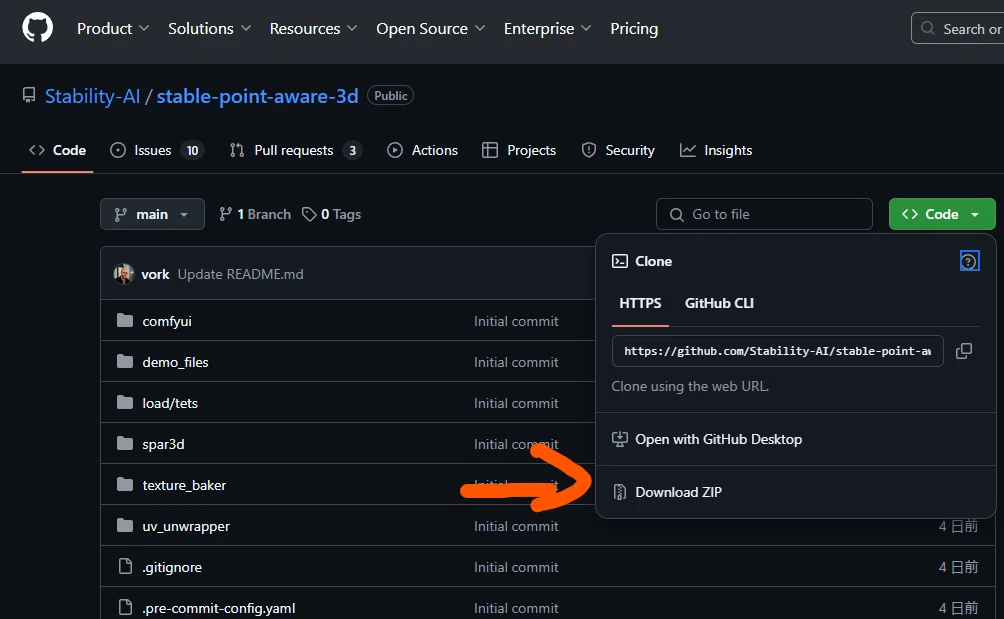1004x619 pixels.
Task: Click the repository icon beside Stability-AI
Action: tap(29, 95)
